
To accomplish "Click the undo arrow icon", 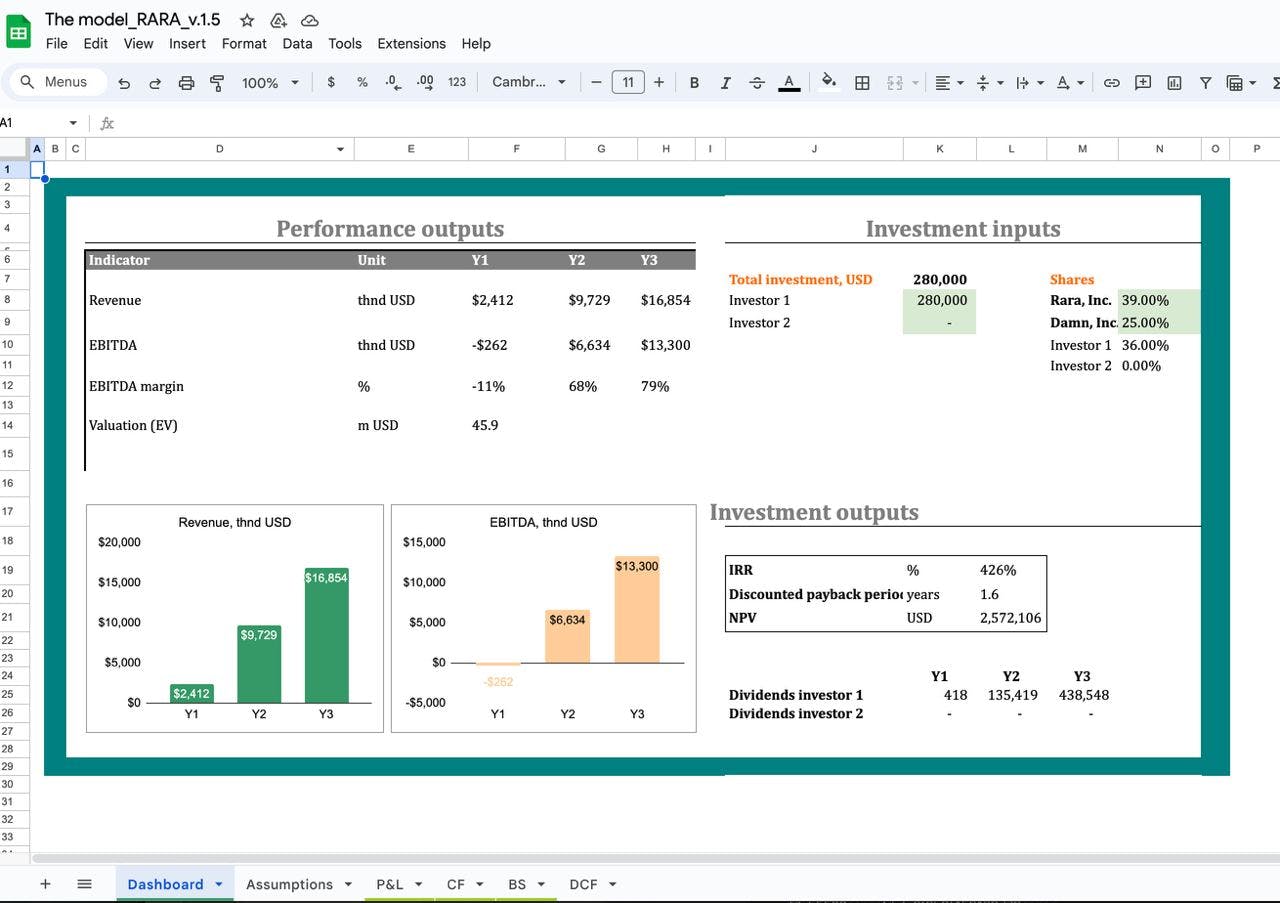I will (124, 83).
